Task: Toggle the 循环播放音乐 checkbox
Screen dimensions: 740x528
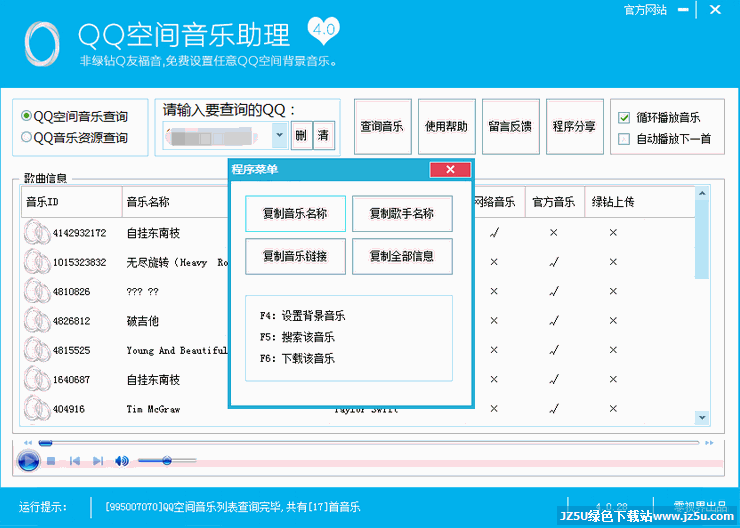Action: pyautogui.click(x=624, y=117)
